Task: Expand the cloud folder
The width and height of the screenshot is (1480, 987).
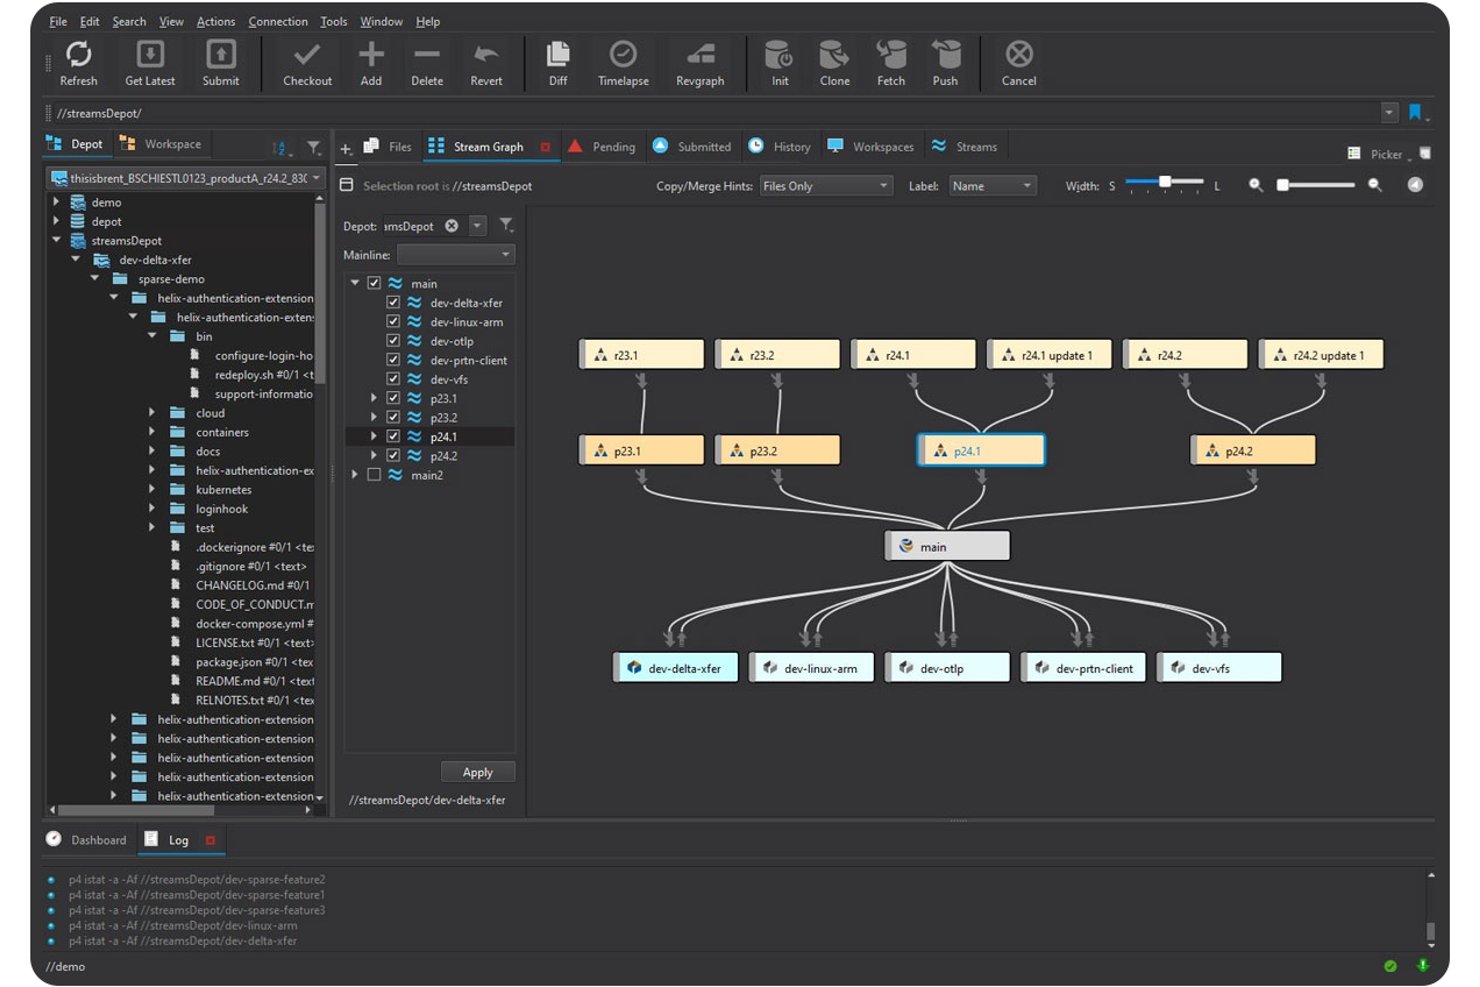Action: tap(152, 412)
